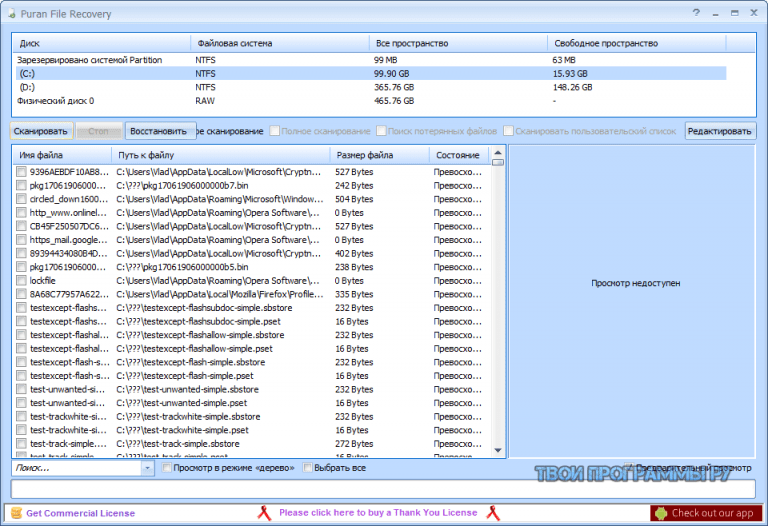This screenshot has width=768, height=526.
Task: Click the red ribbon left of the Thank You text
Action: tap(264, 513)
